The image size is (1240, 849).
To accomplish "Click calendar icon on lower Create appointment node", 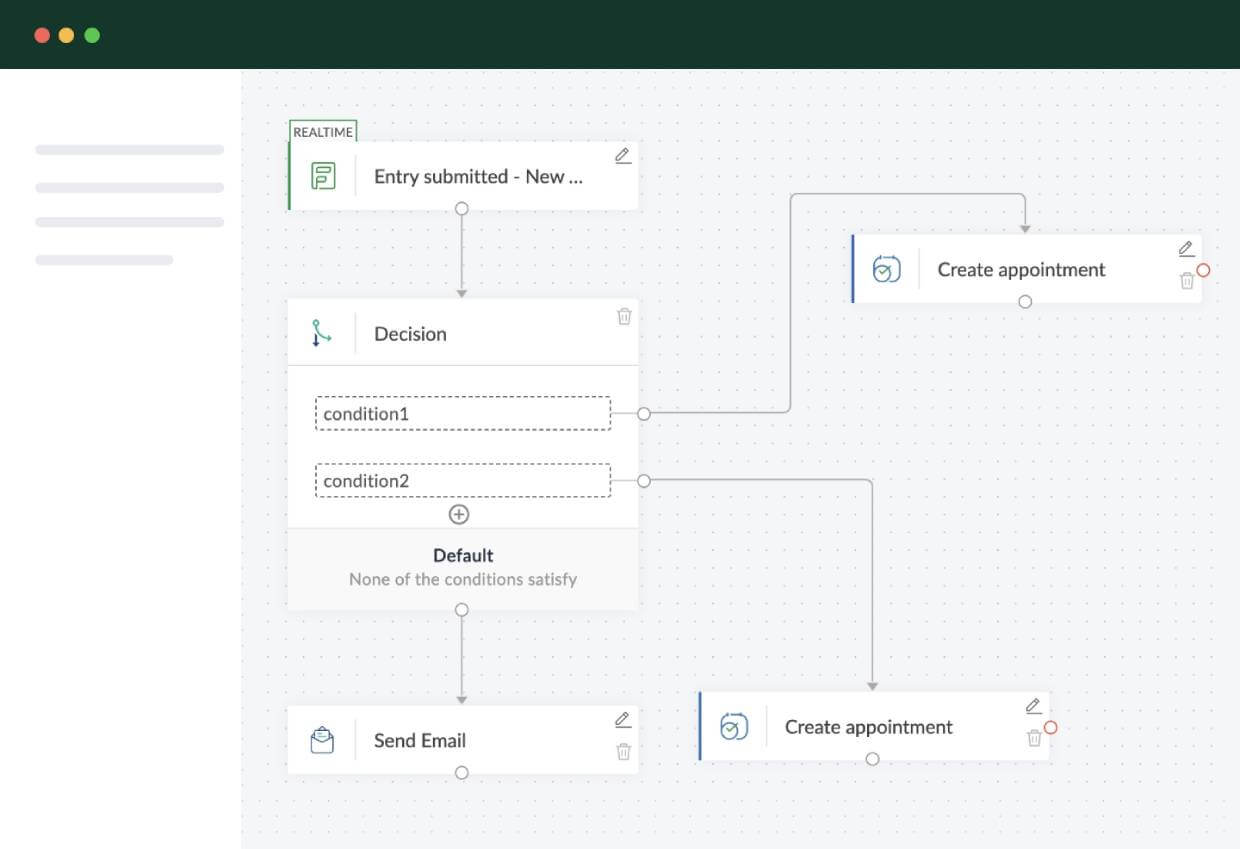I will coord(734,726).
